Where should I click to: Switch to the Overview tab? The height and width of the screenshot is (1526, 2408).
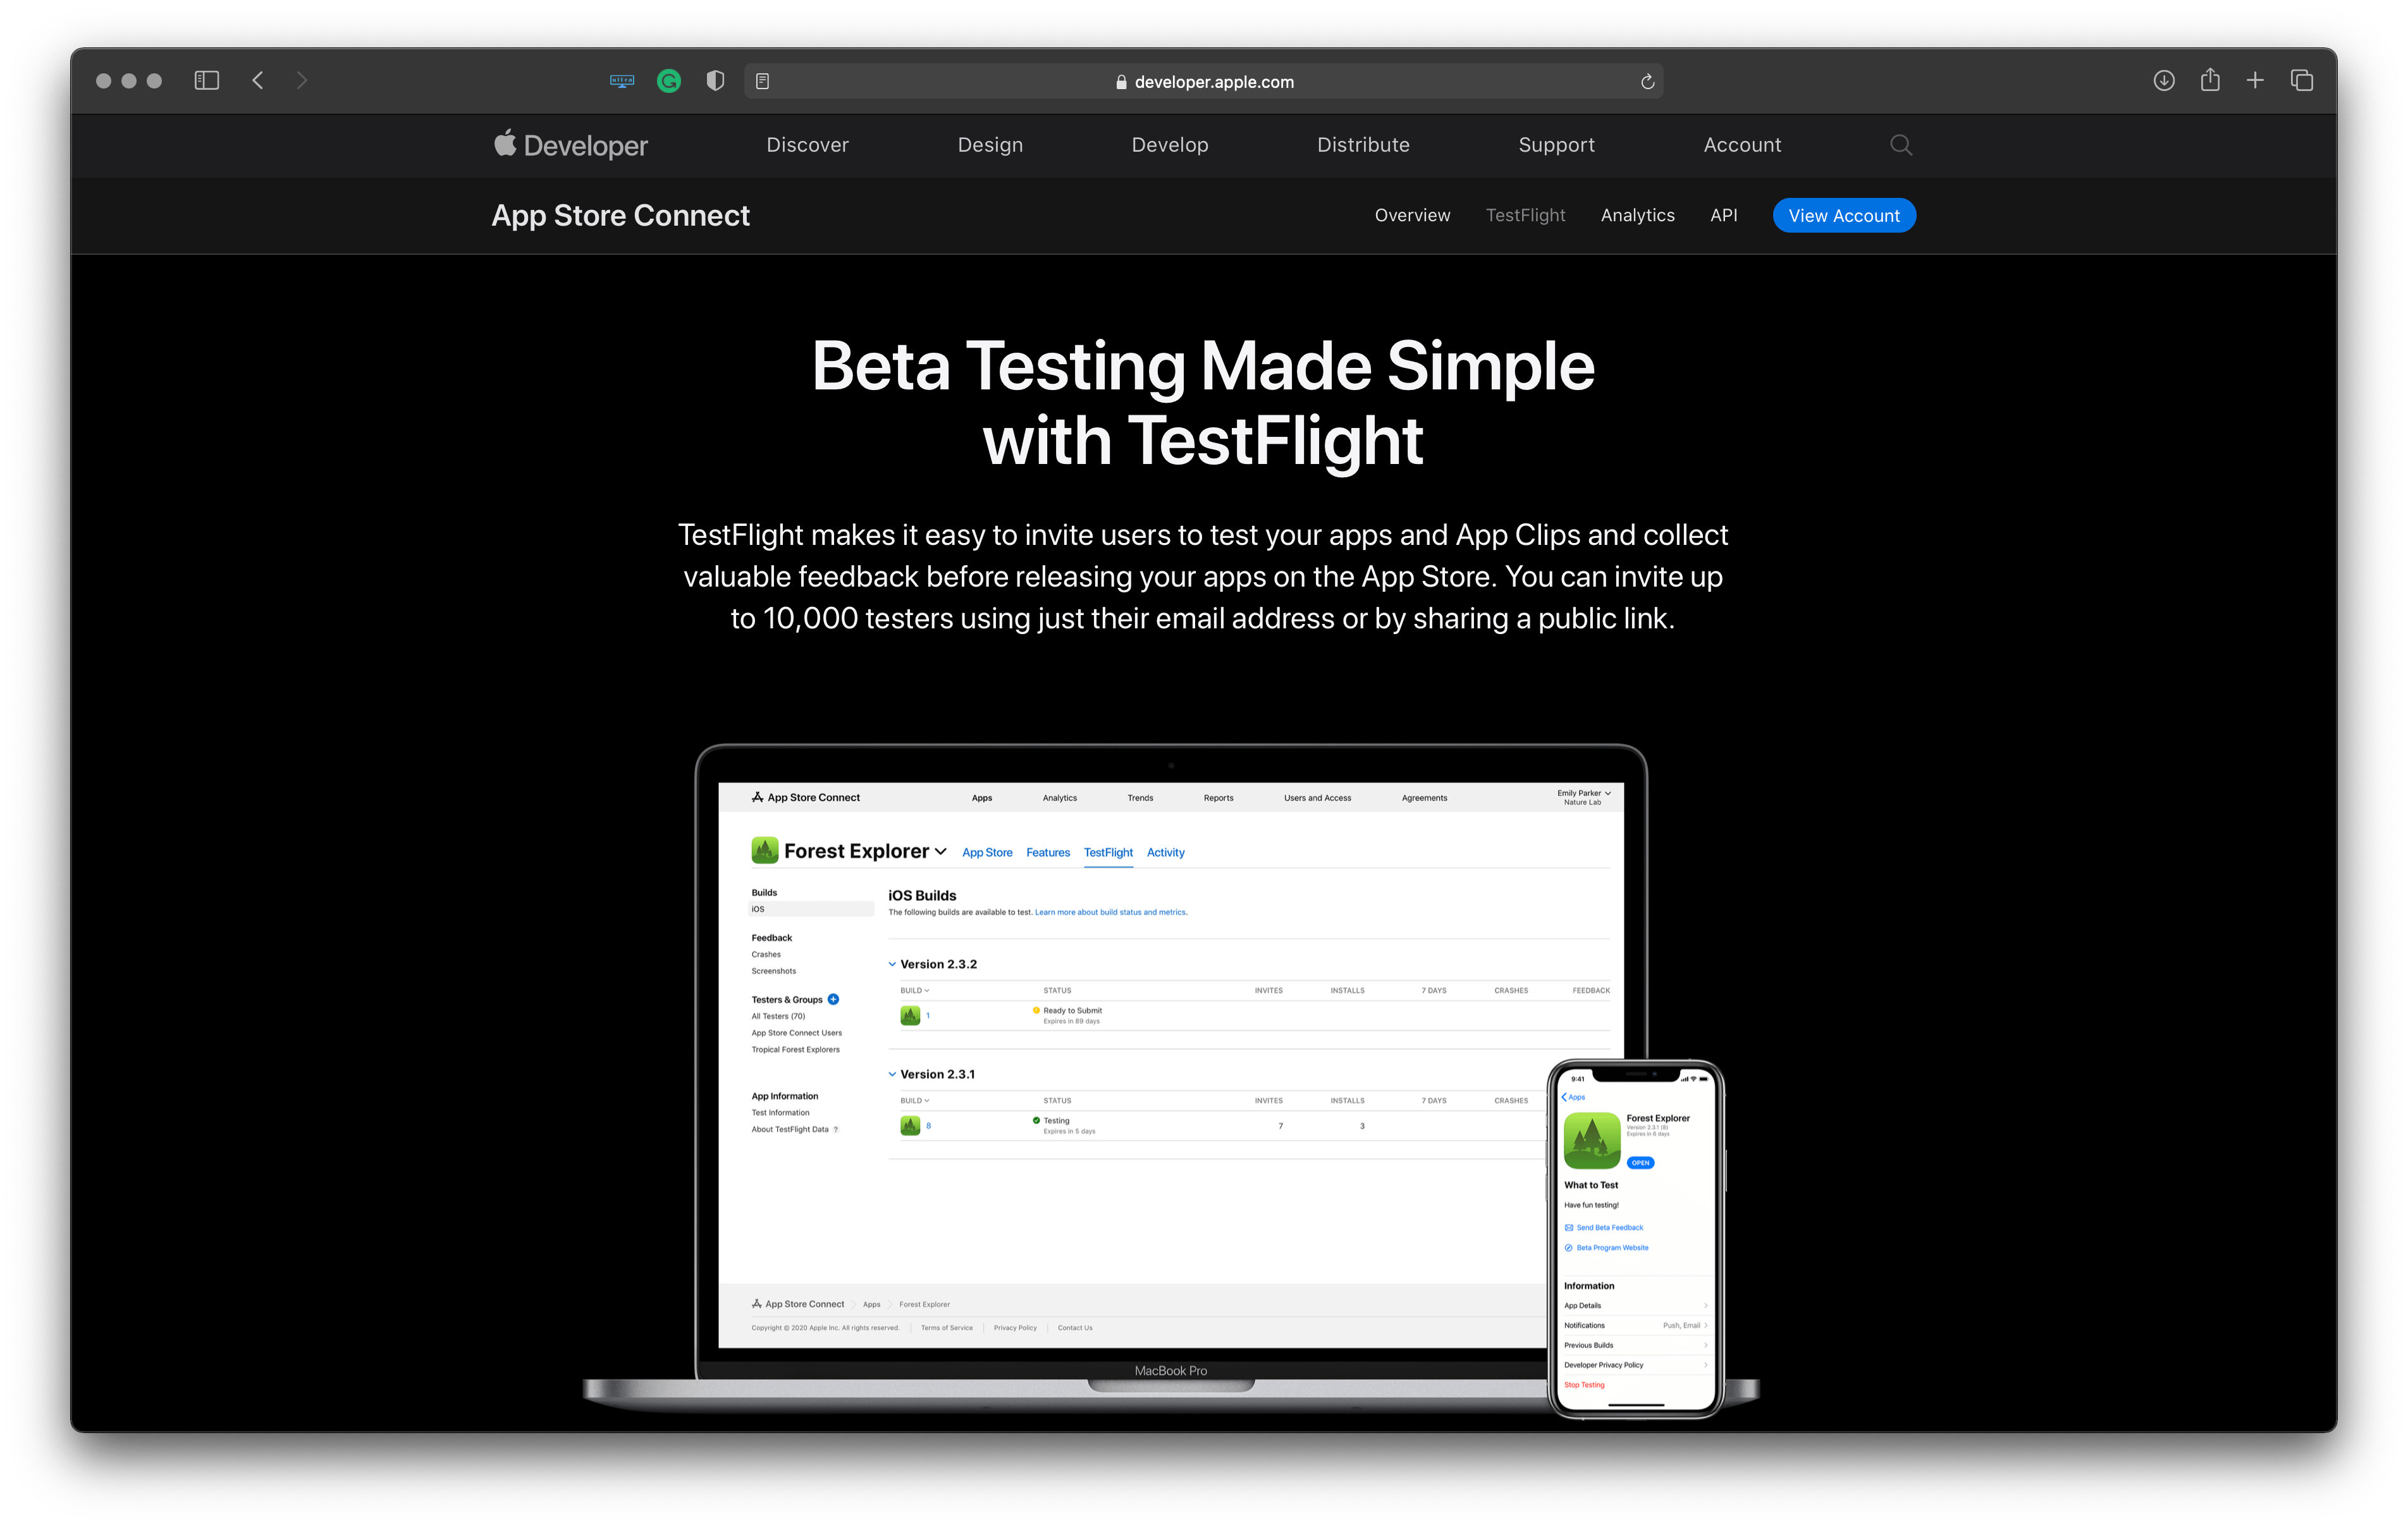click(x=1412, y=215)
